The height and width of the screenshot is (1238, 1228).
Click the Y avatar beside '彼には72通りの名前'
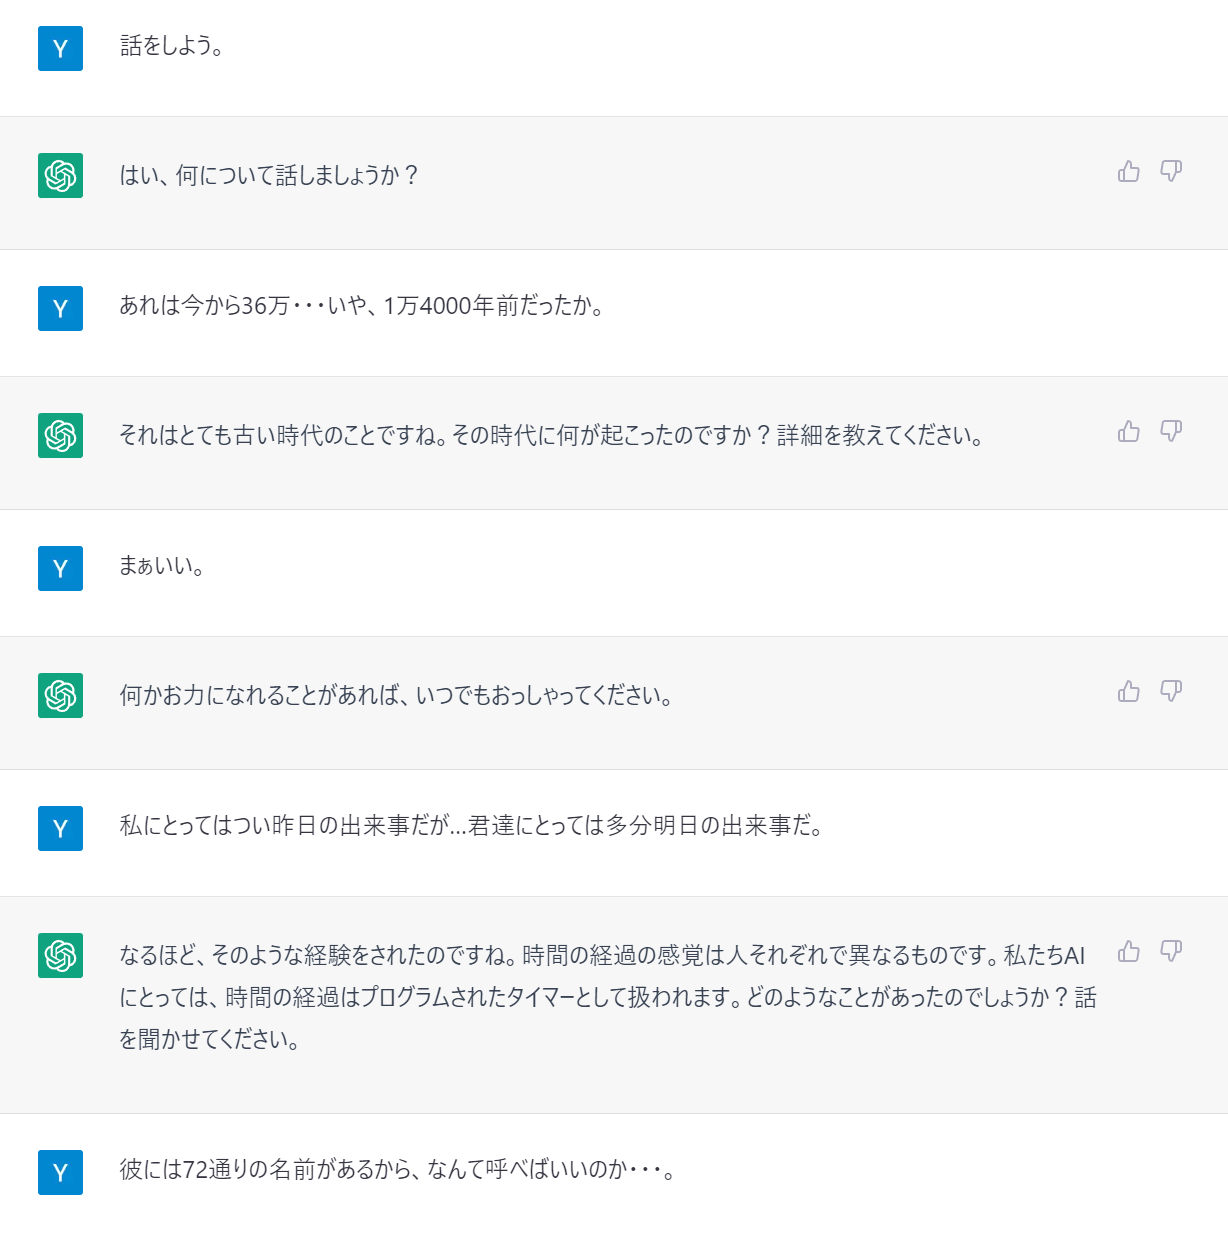click(60, 1173)
